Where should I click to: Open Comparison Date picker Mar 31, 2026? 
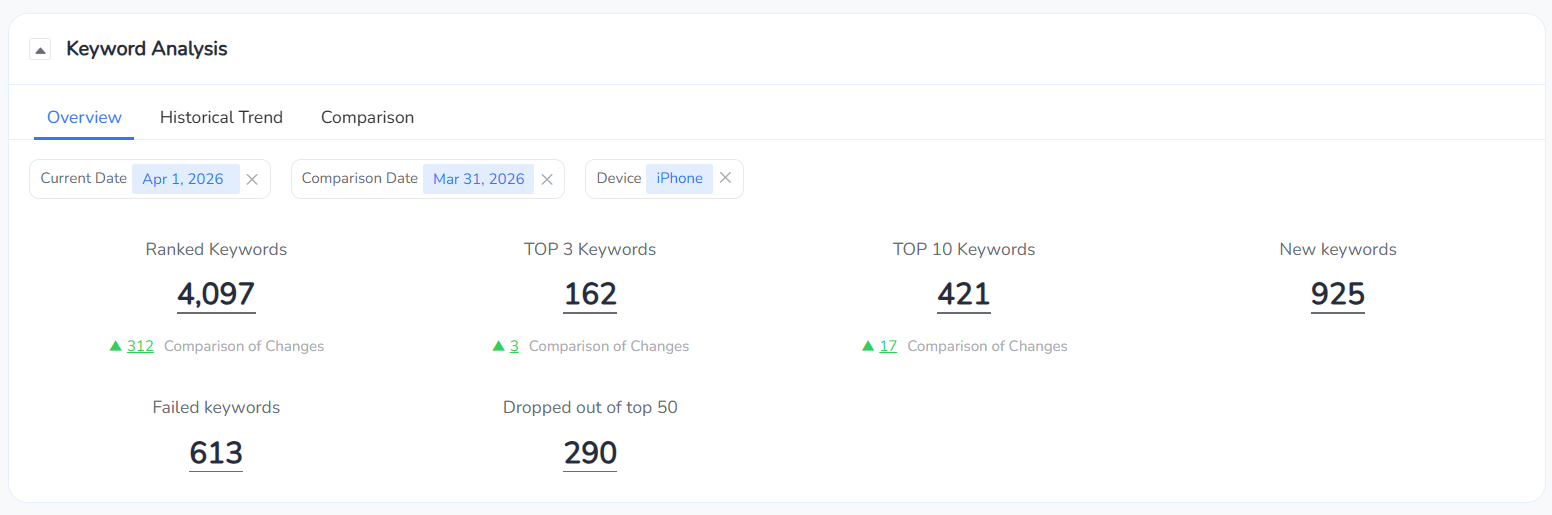pyautogui.click(x=478, y=179)
